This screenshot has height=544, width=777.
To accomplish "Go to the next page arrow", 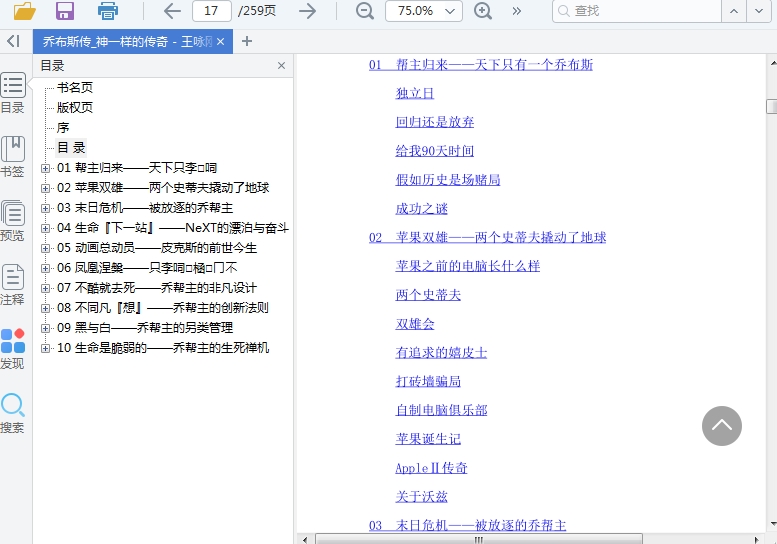I will [x=307, y=11].
